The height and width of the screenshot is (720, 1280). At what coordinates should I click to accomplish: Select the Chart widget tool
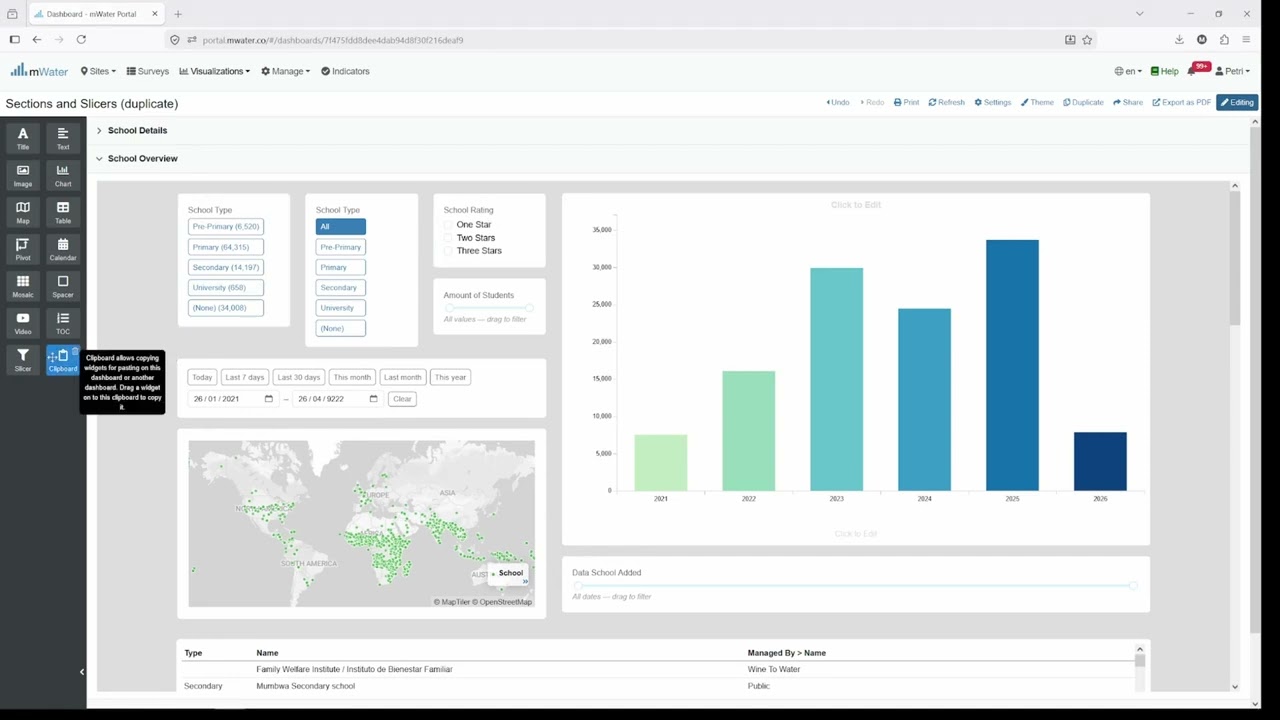click(63, 175)
